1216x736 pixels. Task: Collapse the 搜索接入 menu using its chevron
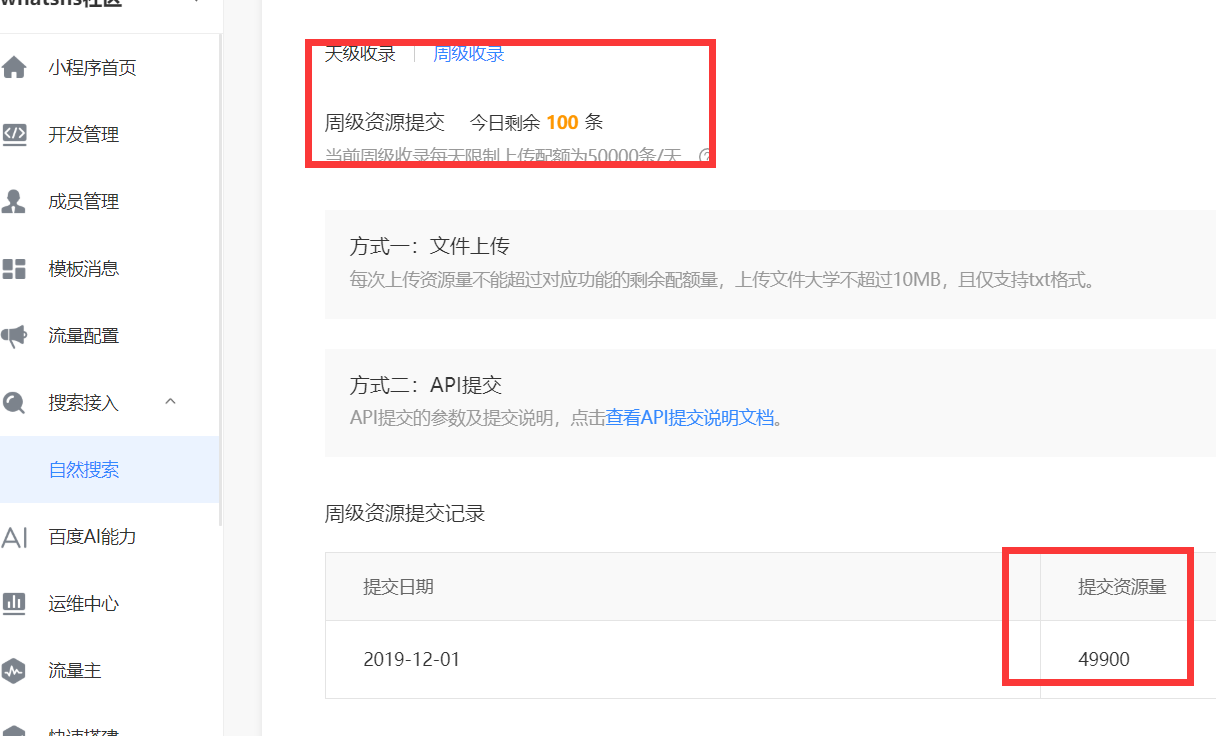tap(170, 402)
